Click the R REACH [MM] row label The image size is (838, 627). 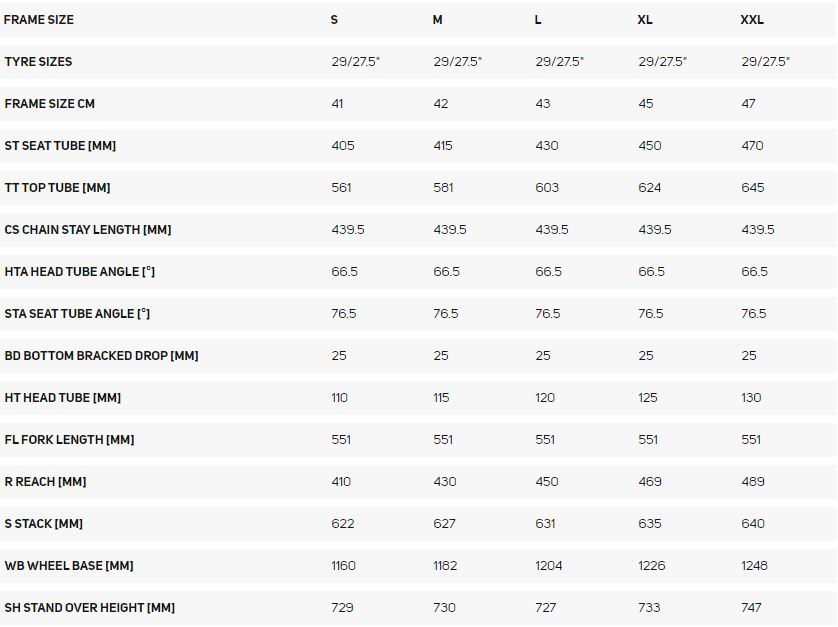click(x=45, y=482)
